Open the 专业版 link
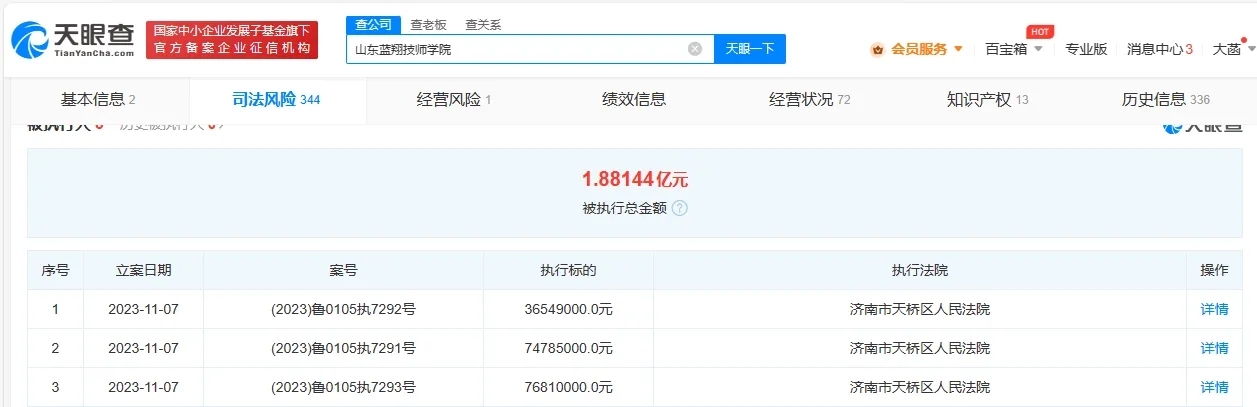The width and height of the screenshot is (1257, 407). tap(1086, 49)
